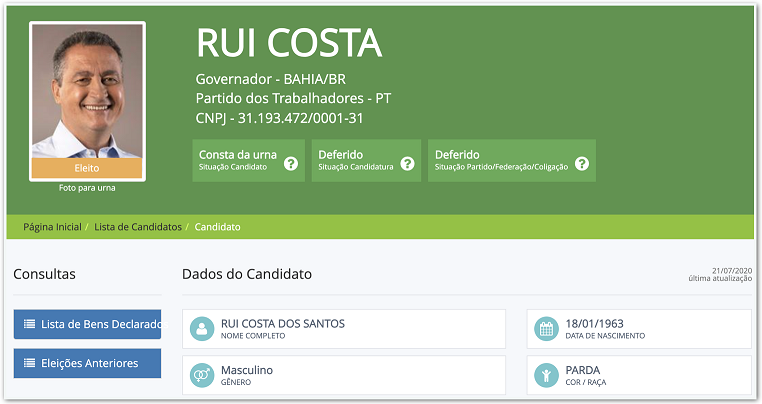
Task: Click the gender symbols icon beside Masculino
Action: pyautogui.click(x=202, y=375)
